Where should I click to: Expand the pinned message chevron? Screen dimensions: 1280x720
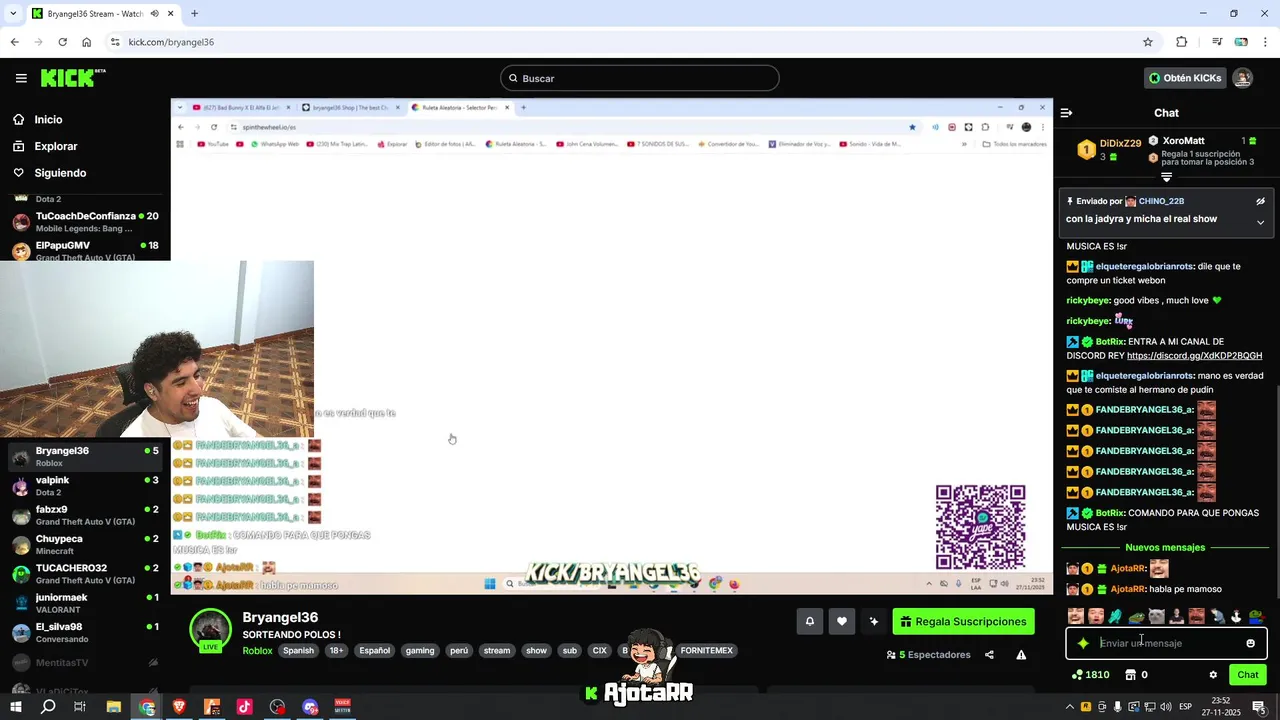(x=1260, y=222)
